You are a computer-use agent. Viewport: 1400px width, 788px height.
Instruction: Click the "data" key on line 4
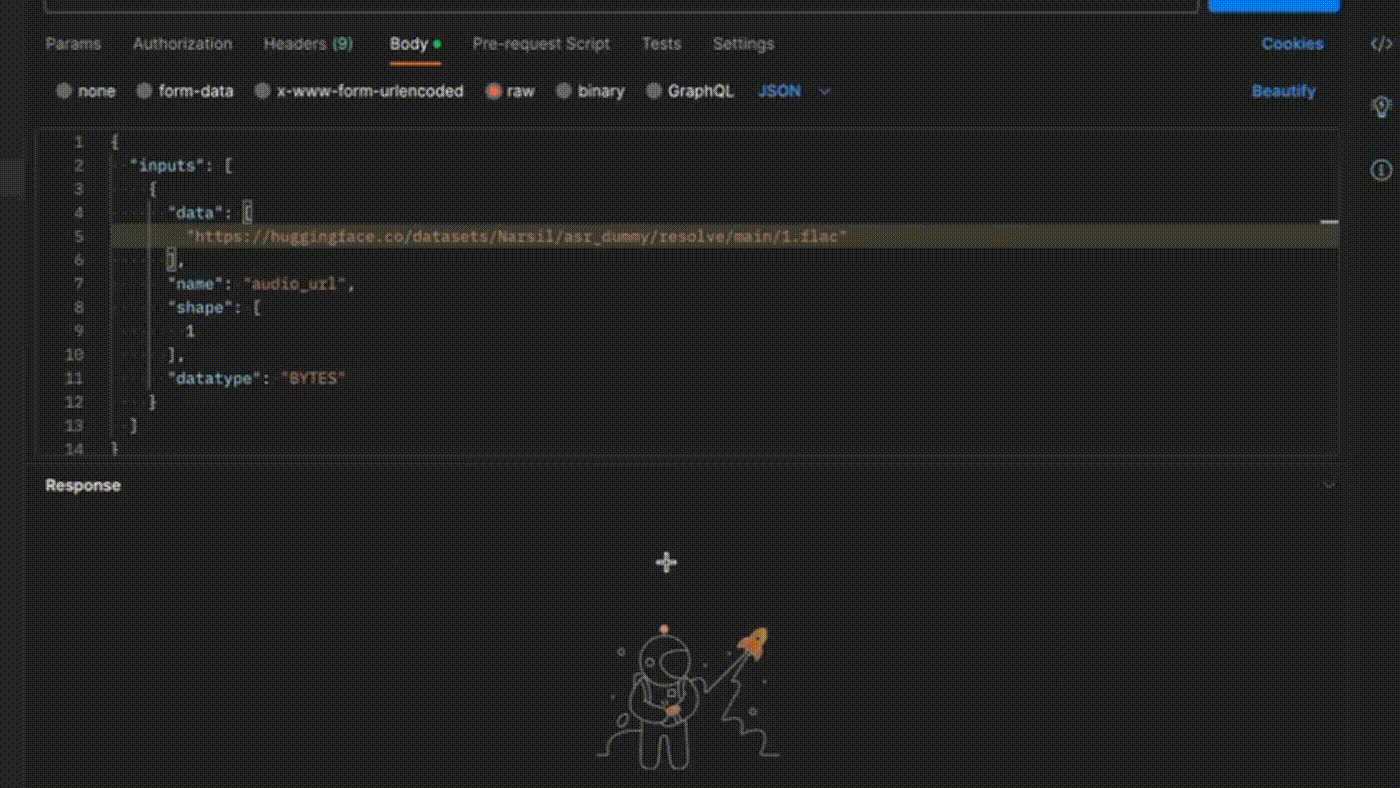coord(196,213)
